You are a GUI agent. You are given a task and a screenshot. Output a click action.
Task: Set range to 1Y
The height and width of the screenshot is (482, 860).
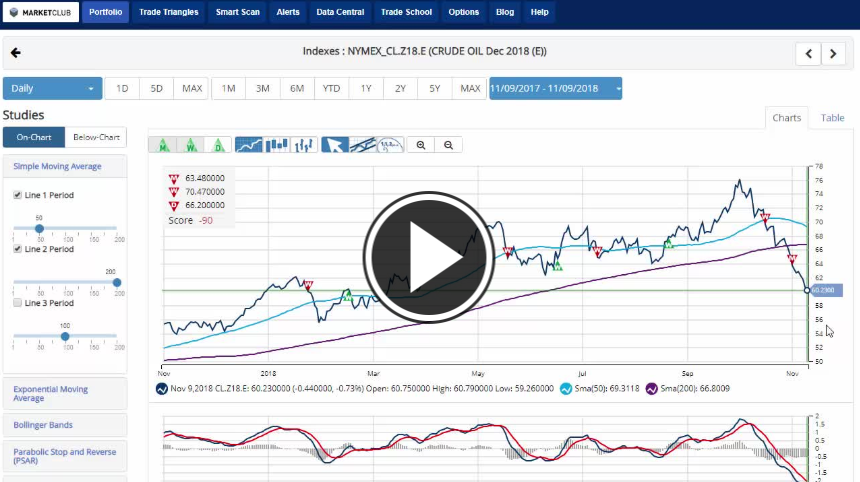coord(366,88)
